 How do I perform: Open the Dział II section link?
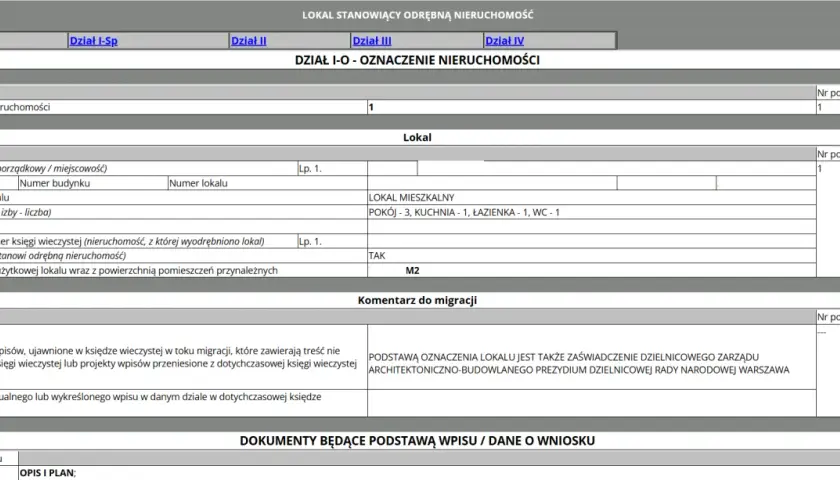[249, 41]
